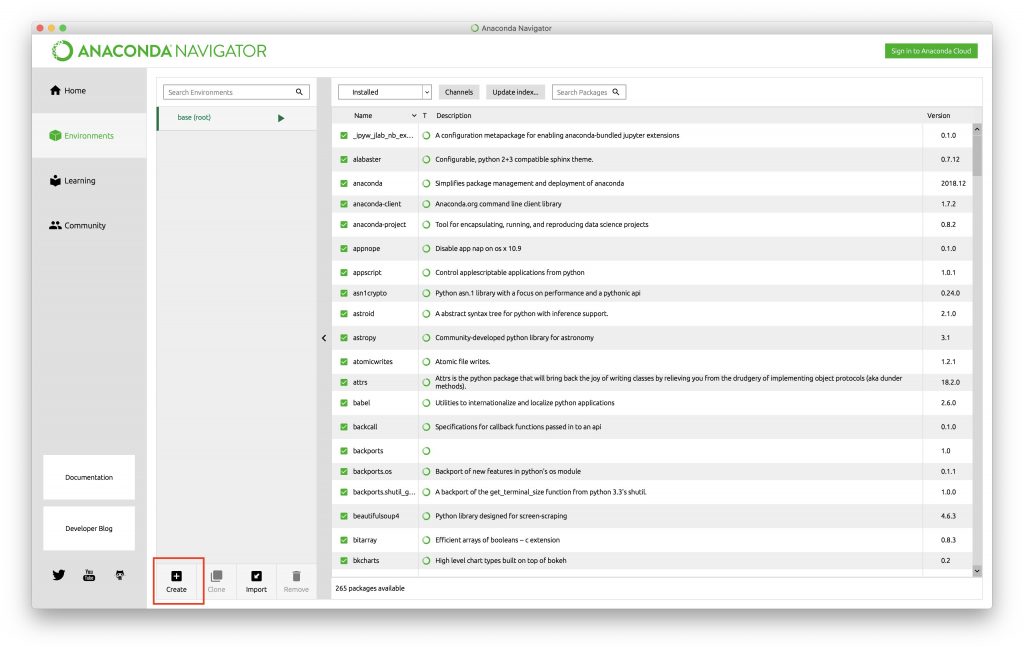Click version 2018.12 of anaconda
This screenshot has width=1024, height=651.
(x=953, y=183)
